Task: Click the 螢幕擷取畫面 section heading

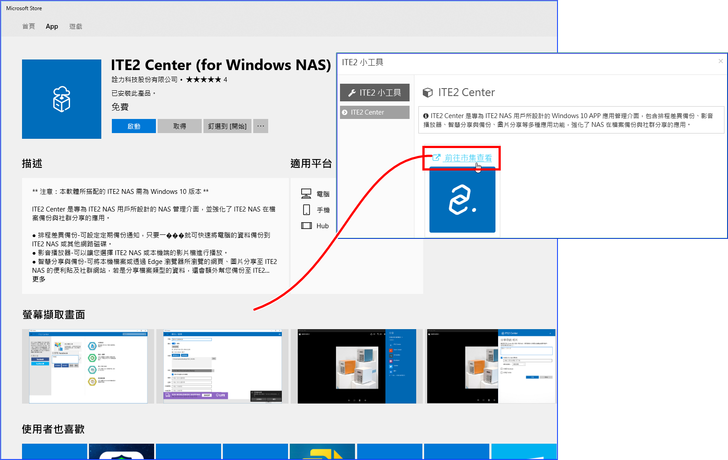Action: [x=54, y=315]
